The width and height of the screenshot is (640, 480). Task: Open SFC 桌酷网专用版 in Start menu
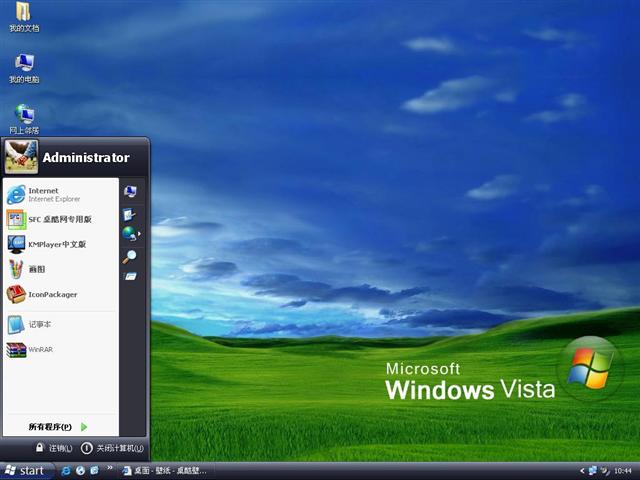click(61, 220)
